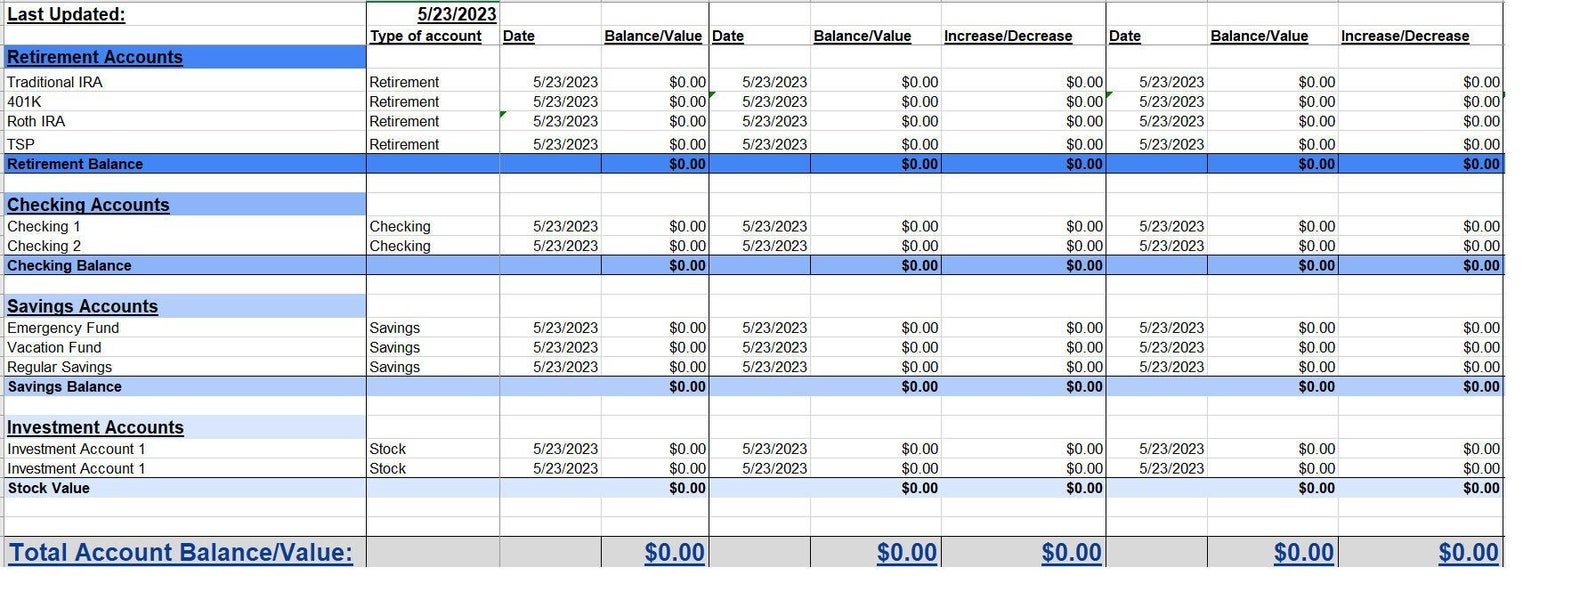Click the first Balance/Value column header

click(653, 36)
